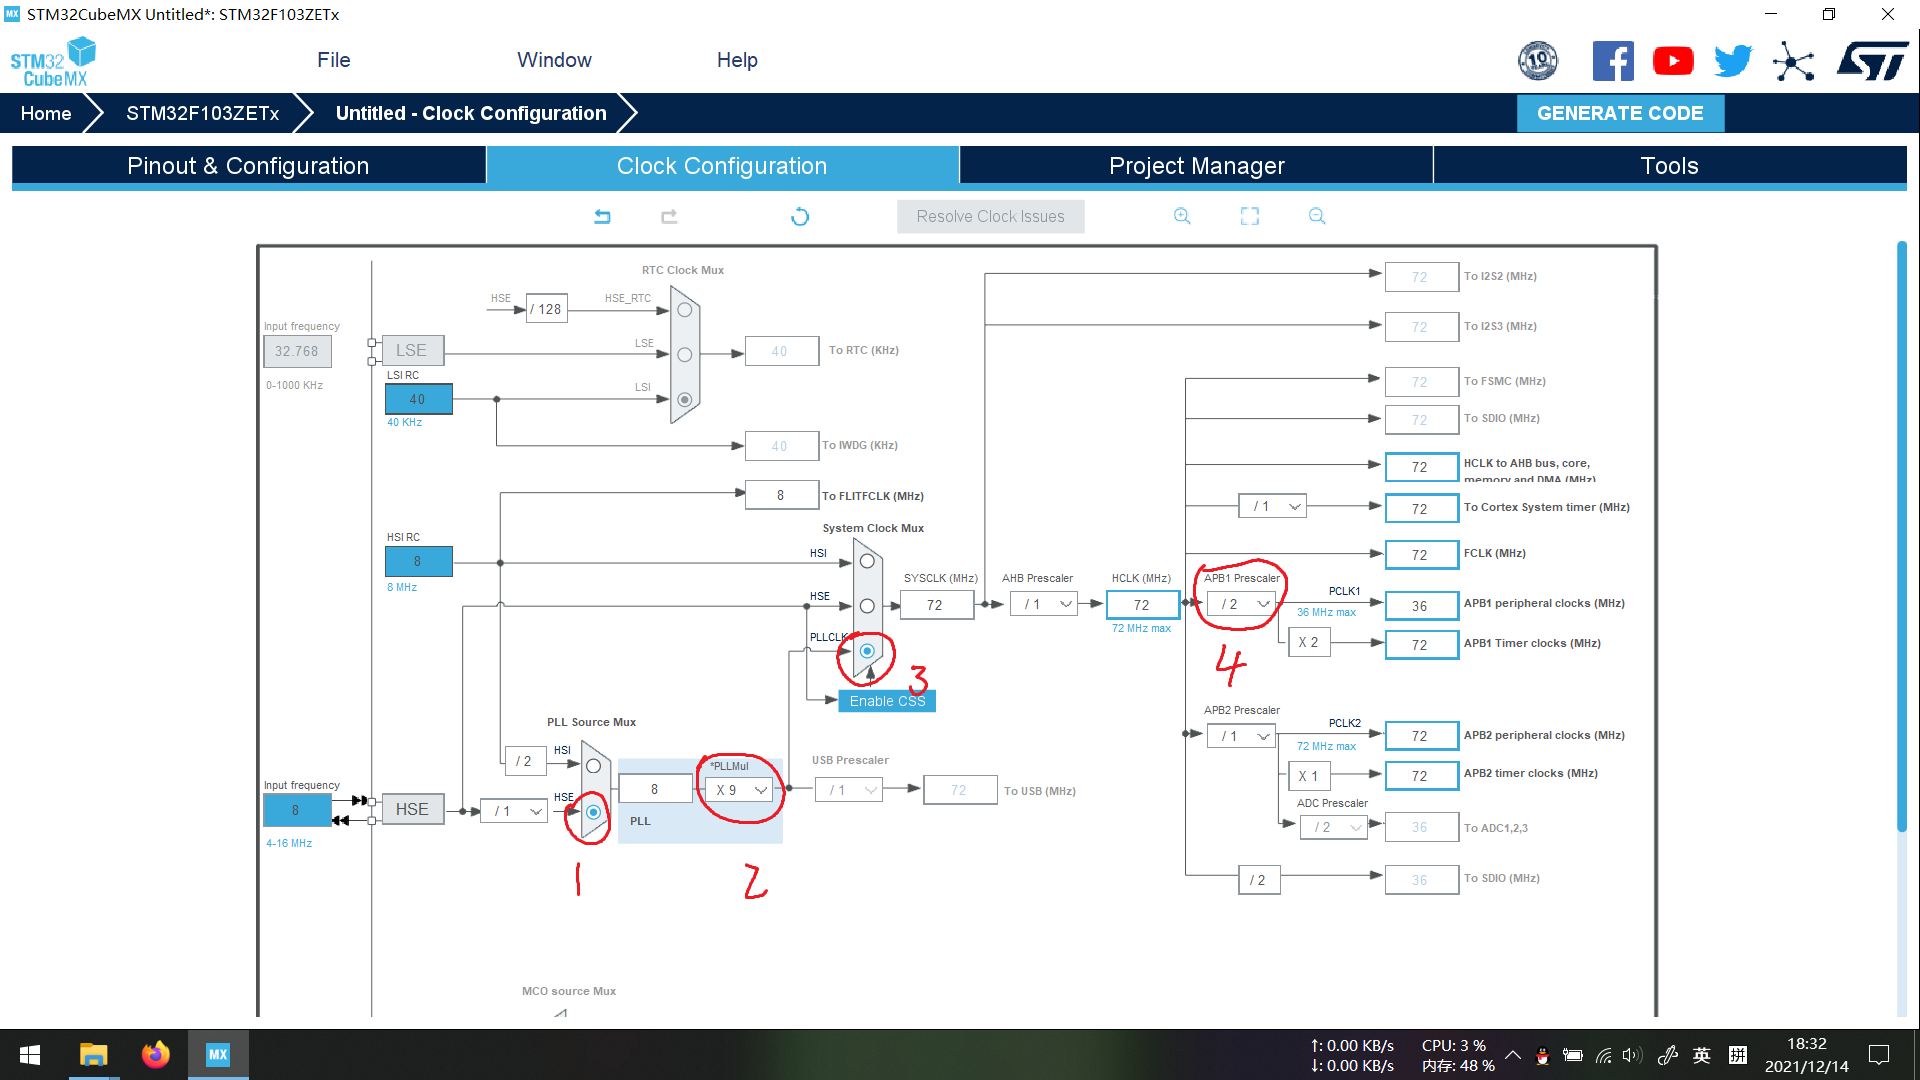The image size is (1920, 1080).
Task: Reset the clock configuration to defaults
Action: coord(799,216)
